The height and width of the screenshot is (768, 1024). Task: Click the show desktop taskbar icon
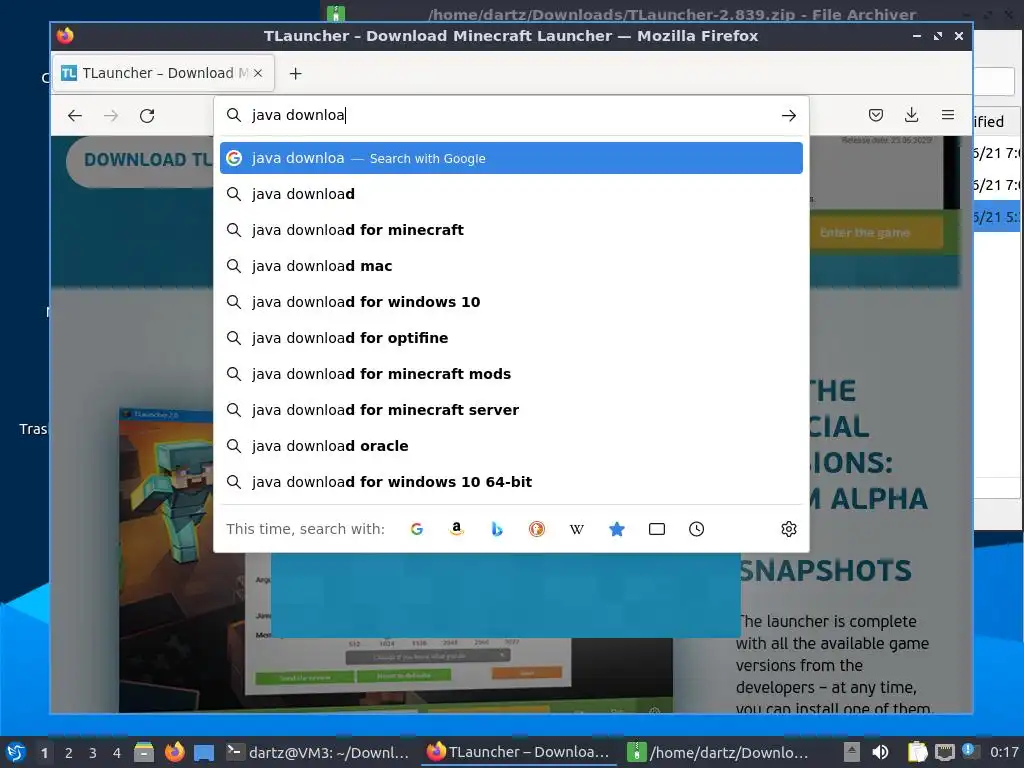204,752
